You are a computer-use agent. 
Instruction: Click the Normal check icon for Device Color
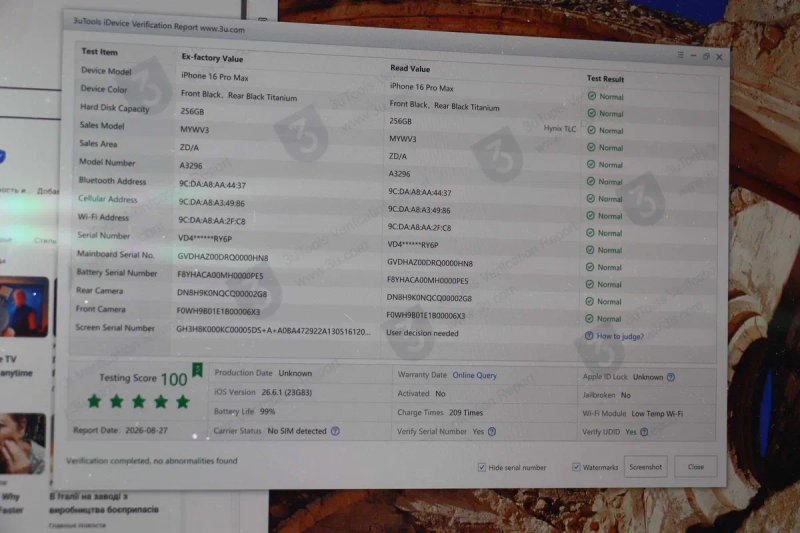pos(591,113)
